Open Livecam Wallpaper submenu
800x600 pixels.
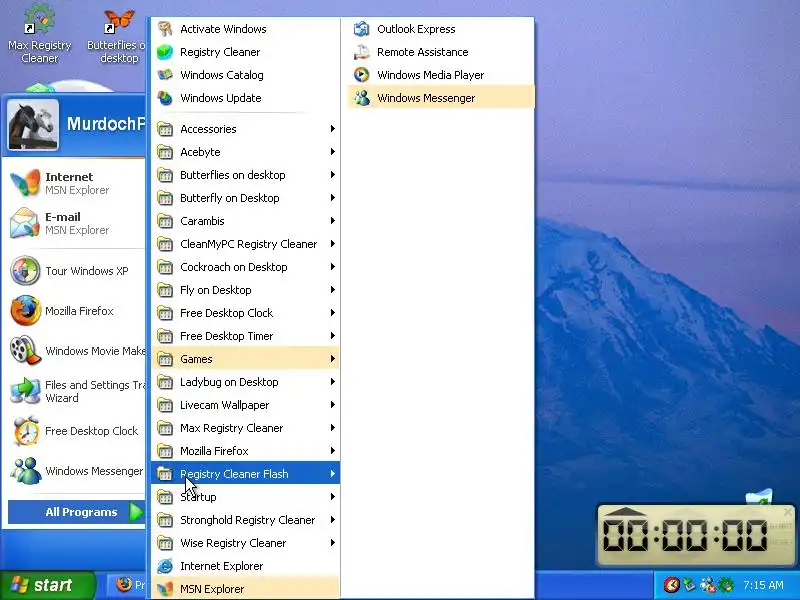(x=245, y=405)
